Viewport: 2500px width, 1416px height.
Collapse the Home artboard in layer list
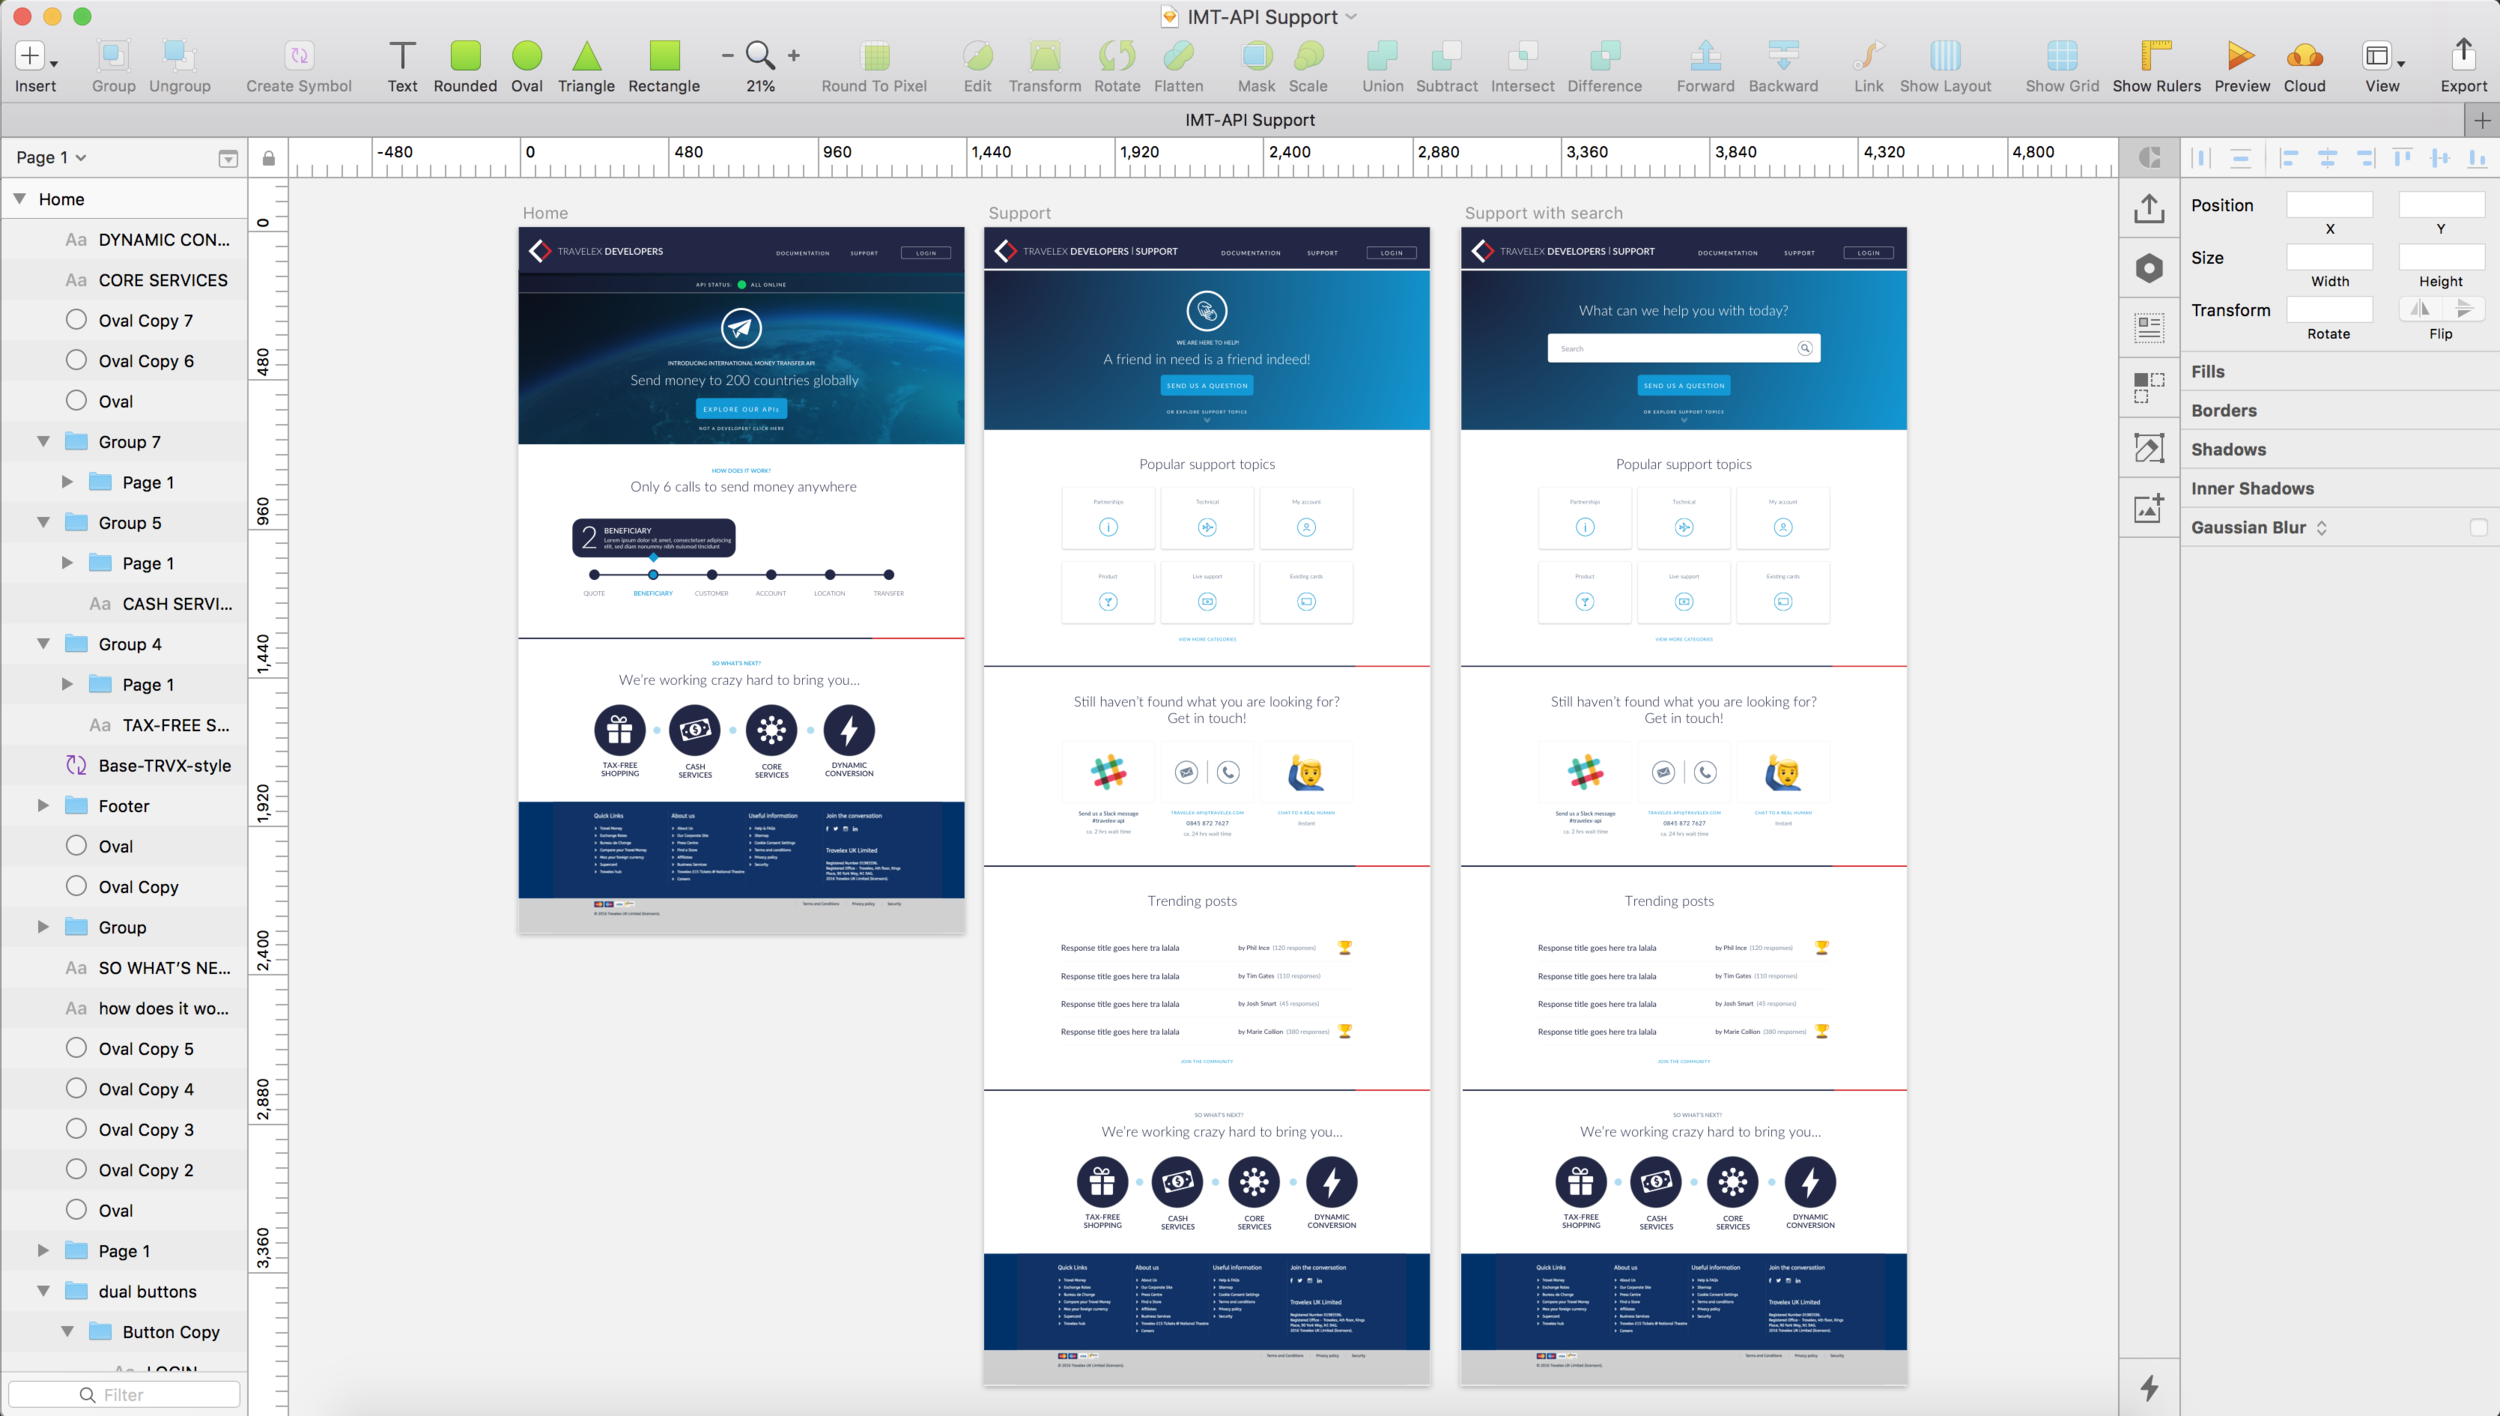pos(20,199)
